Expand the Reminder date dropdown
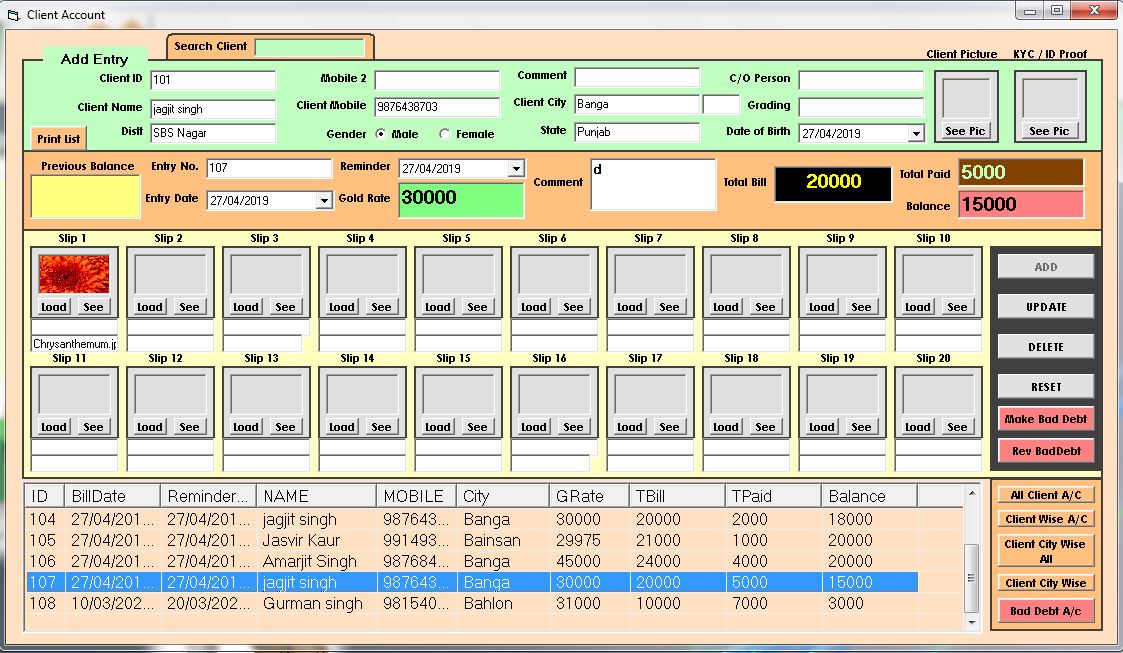This screenshot has width=1123, height=653. [x=516, y=169]
